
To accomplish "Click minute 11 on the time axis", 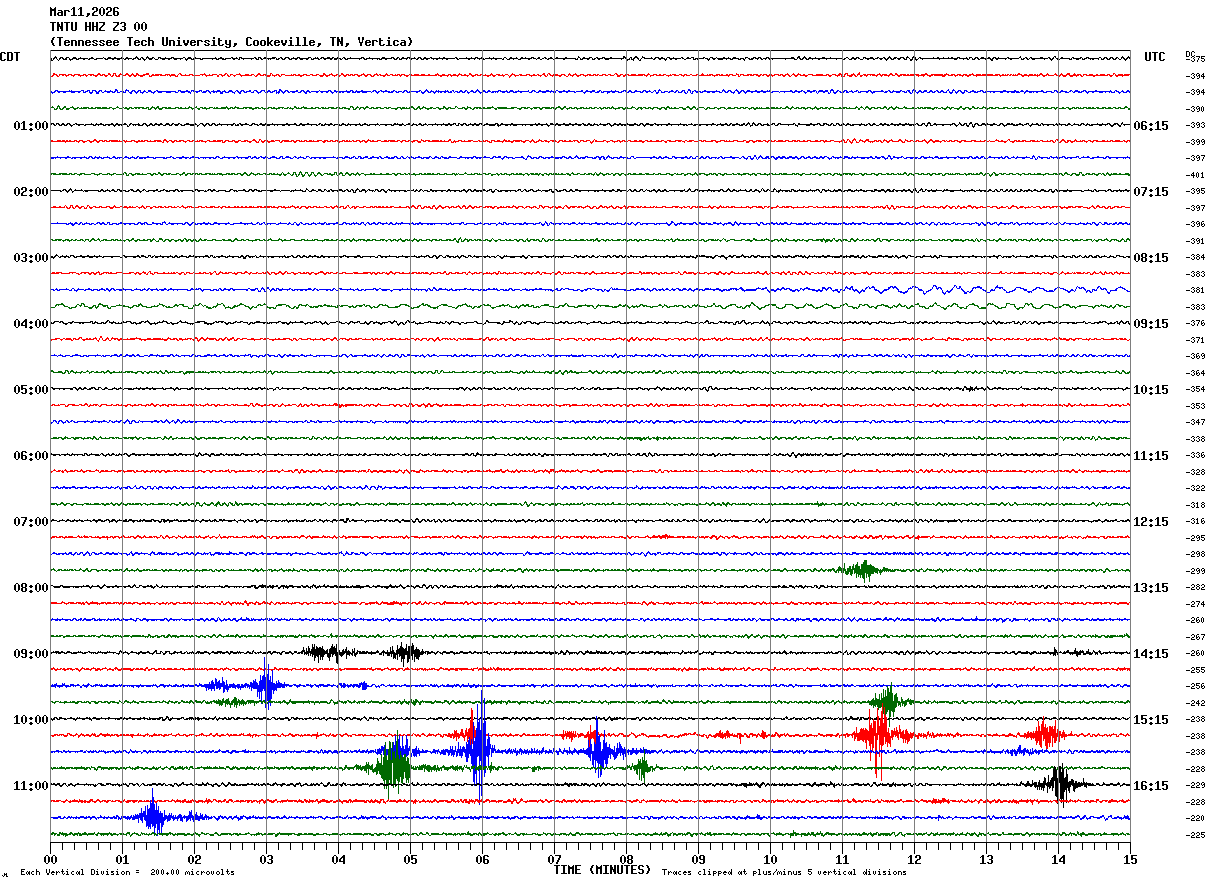I will coord(842,859).
